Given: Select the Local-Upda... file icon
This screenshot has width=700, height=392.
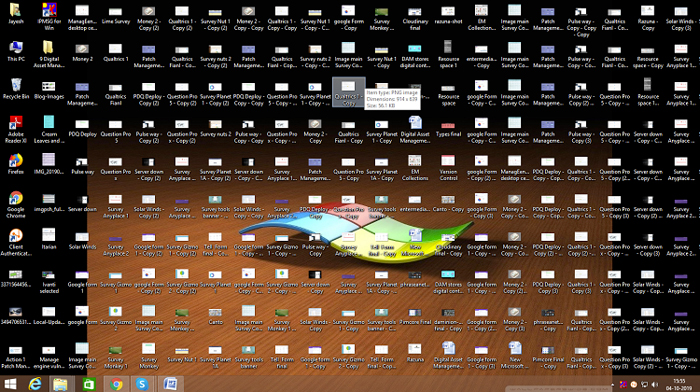Looking at the screenshot, I should click(x=49, y=315).
